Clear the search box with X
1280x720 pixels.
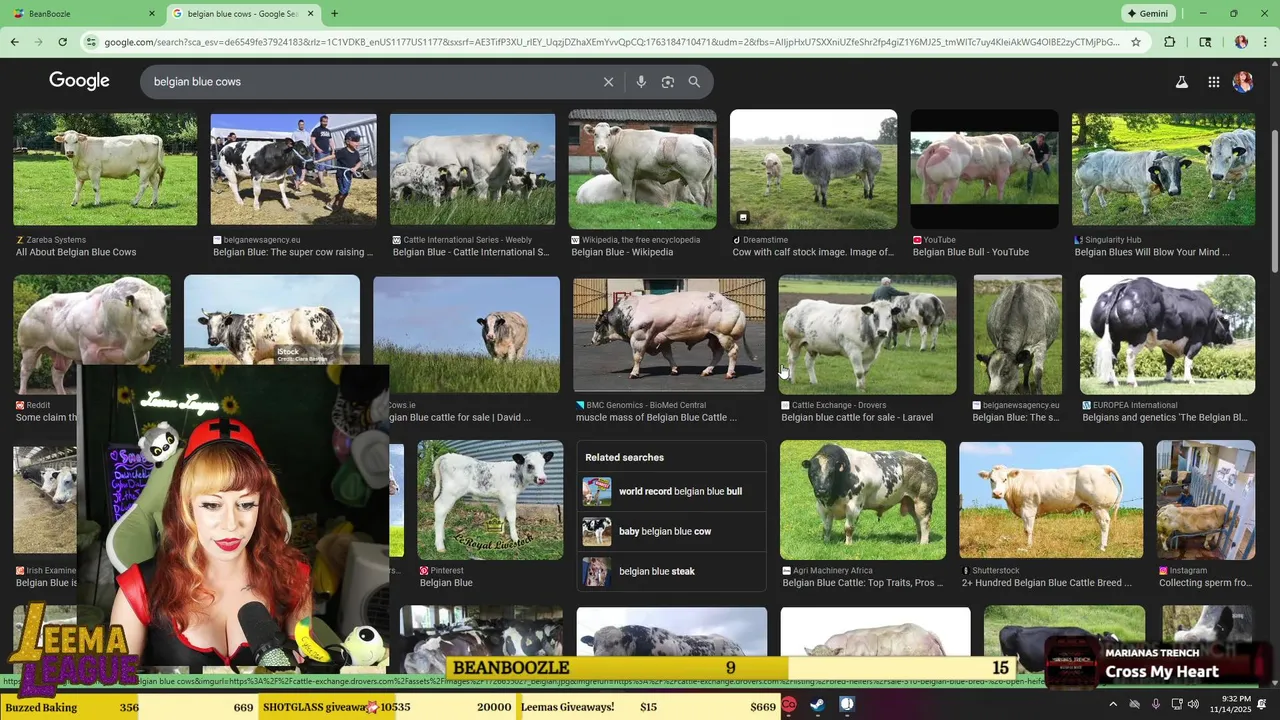click(x=608, y=82)
